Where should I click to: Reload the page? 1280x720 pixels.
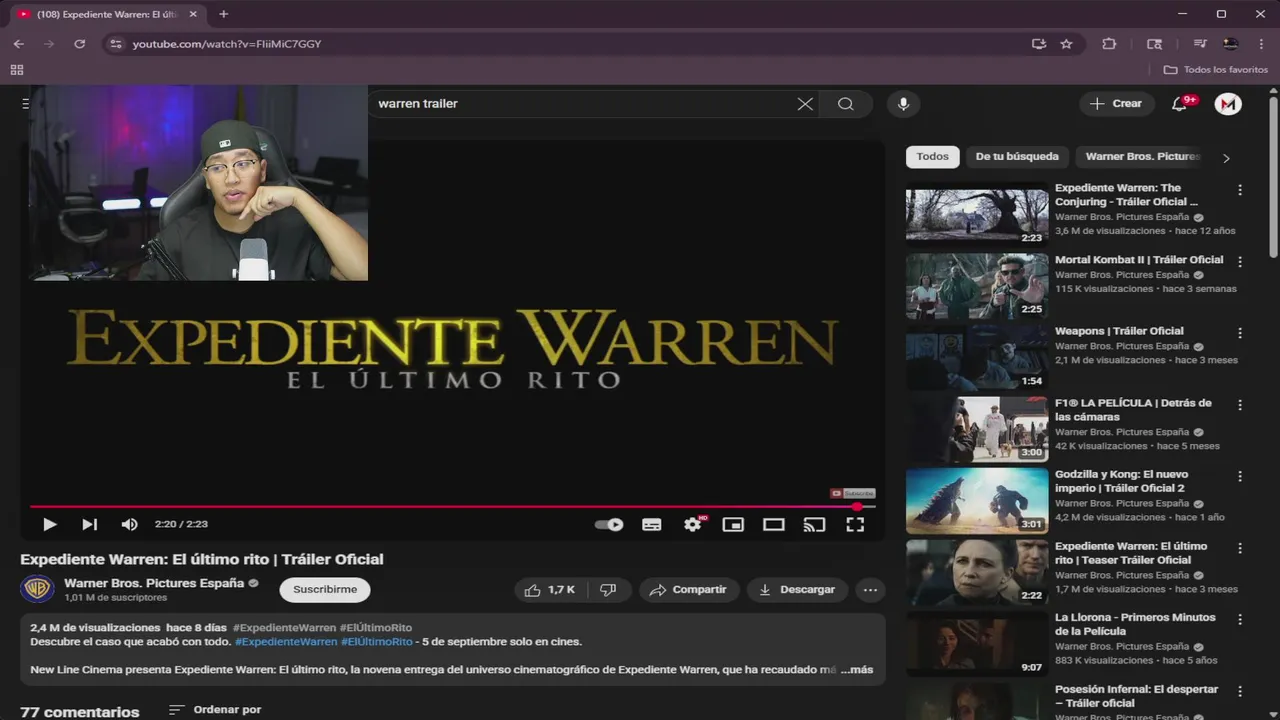click(x=80, y=44)
